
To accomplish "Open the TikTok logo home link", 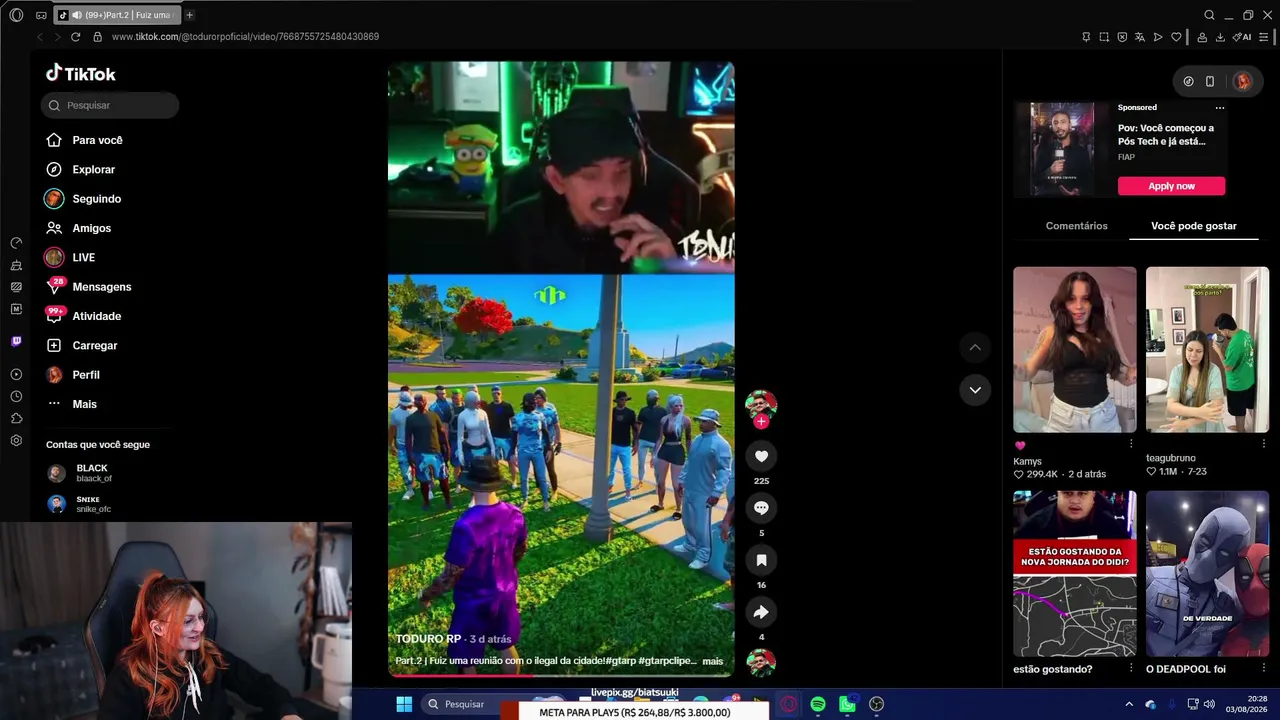I will tap(81, 74).
